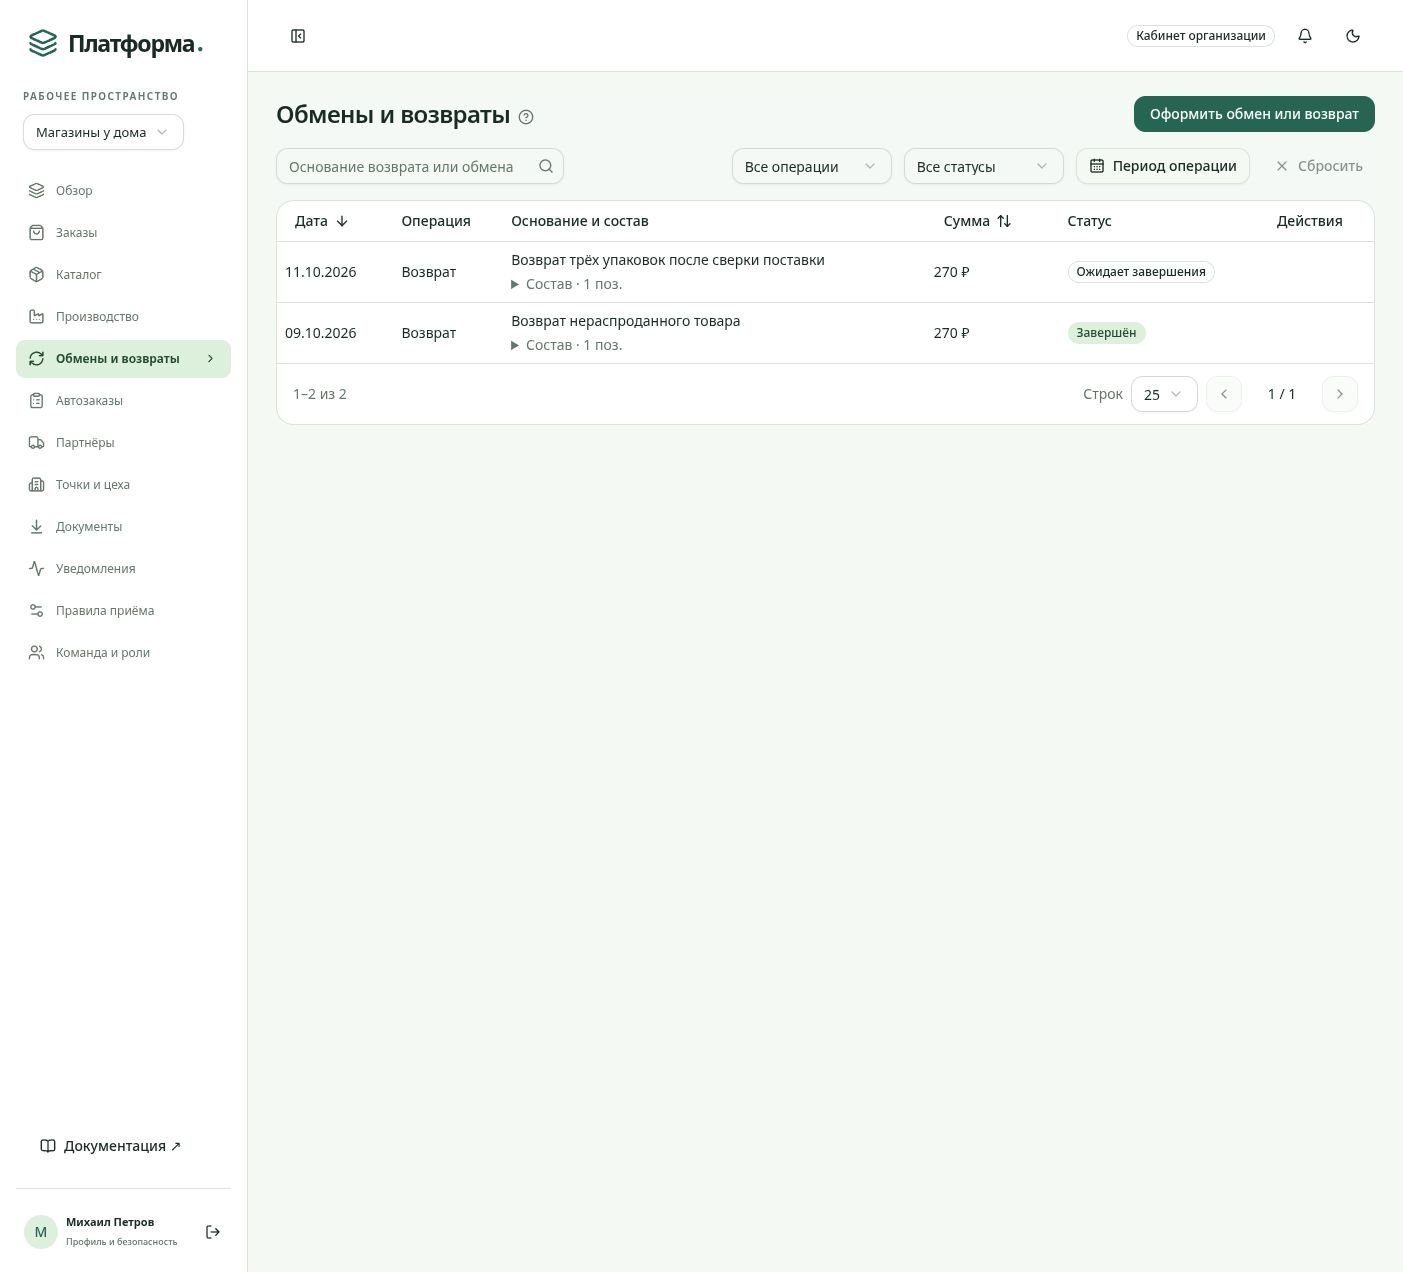The image size is (1403, 1272).
Task: Expand Состав of 09.10.2026 return
Action: tap(567, 345)
